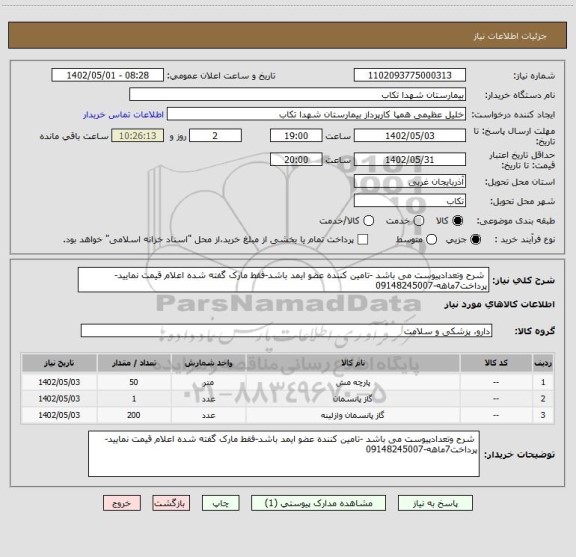This screenshot has height=557, width=576.
Task: Click the ردیف column header
Action: 543,363
